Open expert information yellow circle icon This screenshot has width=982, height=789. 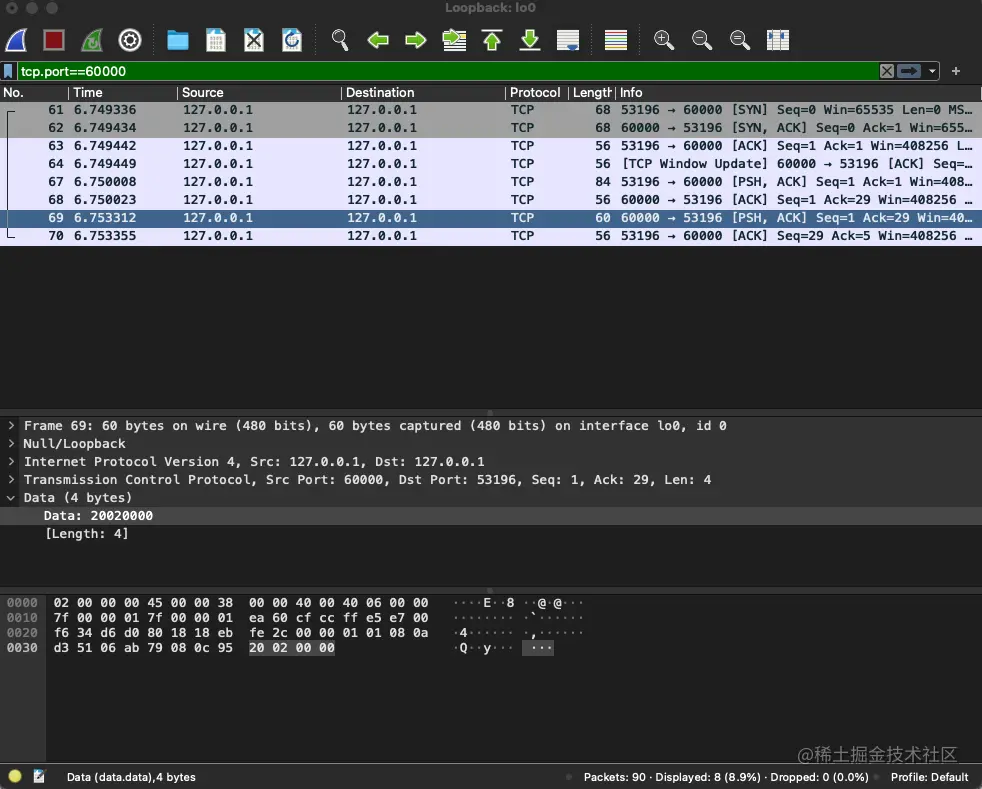15,776
